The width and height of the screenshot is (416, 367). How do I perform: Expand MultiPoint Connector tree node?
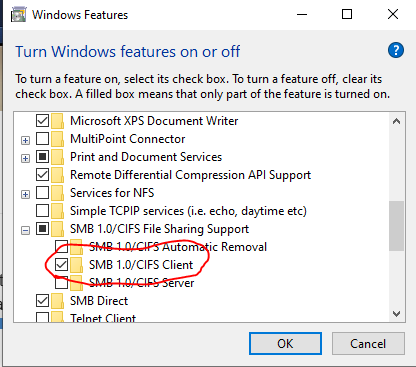25,140
